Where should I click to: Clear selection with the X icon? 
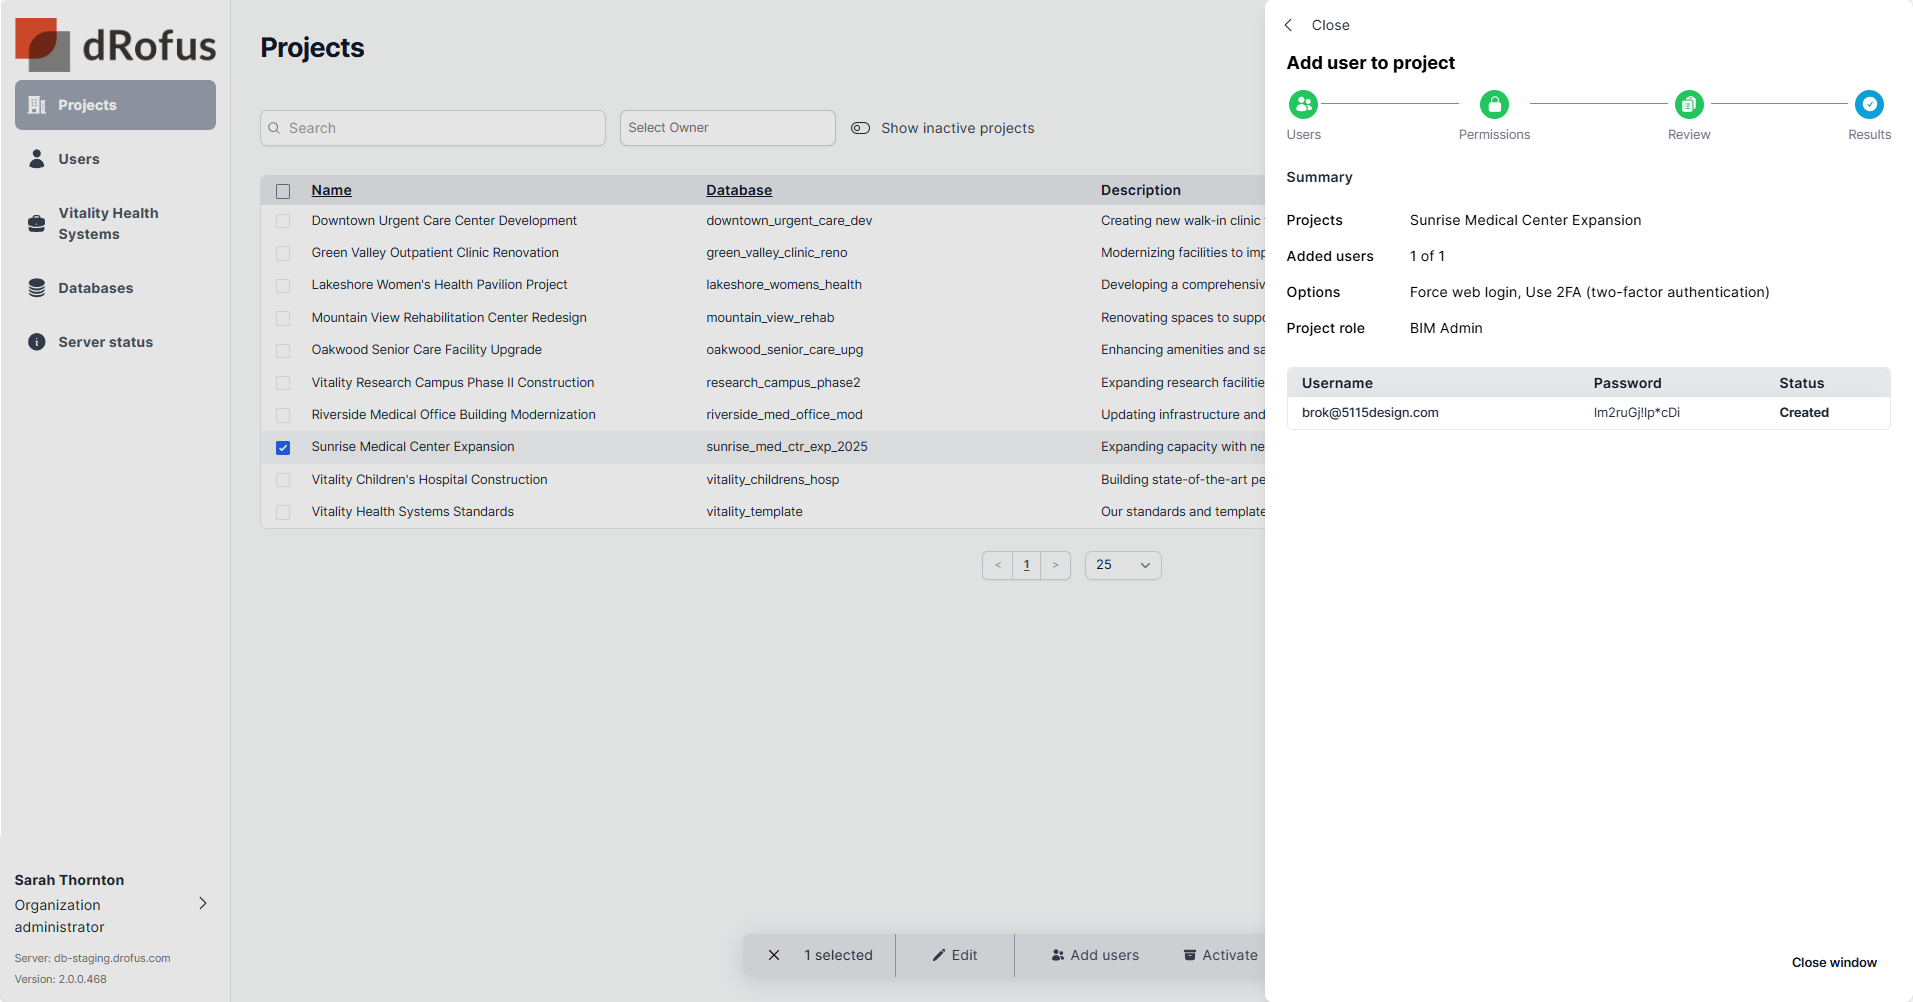coord(774,955)
